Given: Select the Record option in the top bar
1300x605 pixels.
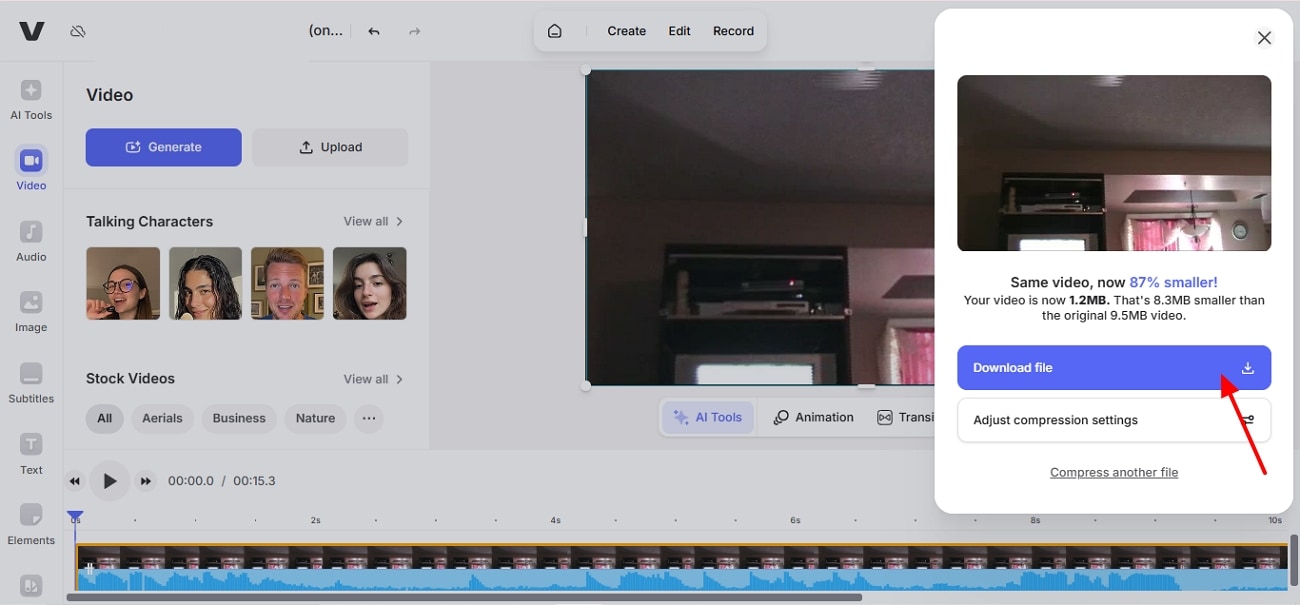Looking at the screenshot, I should click(x=733, y=30).
